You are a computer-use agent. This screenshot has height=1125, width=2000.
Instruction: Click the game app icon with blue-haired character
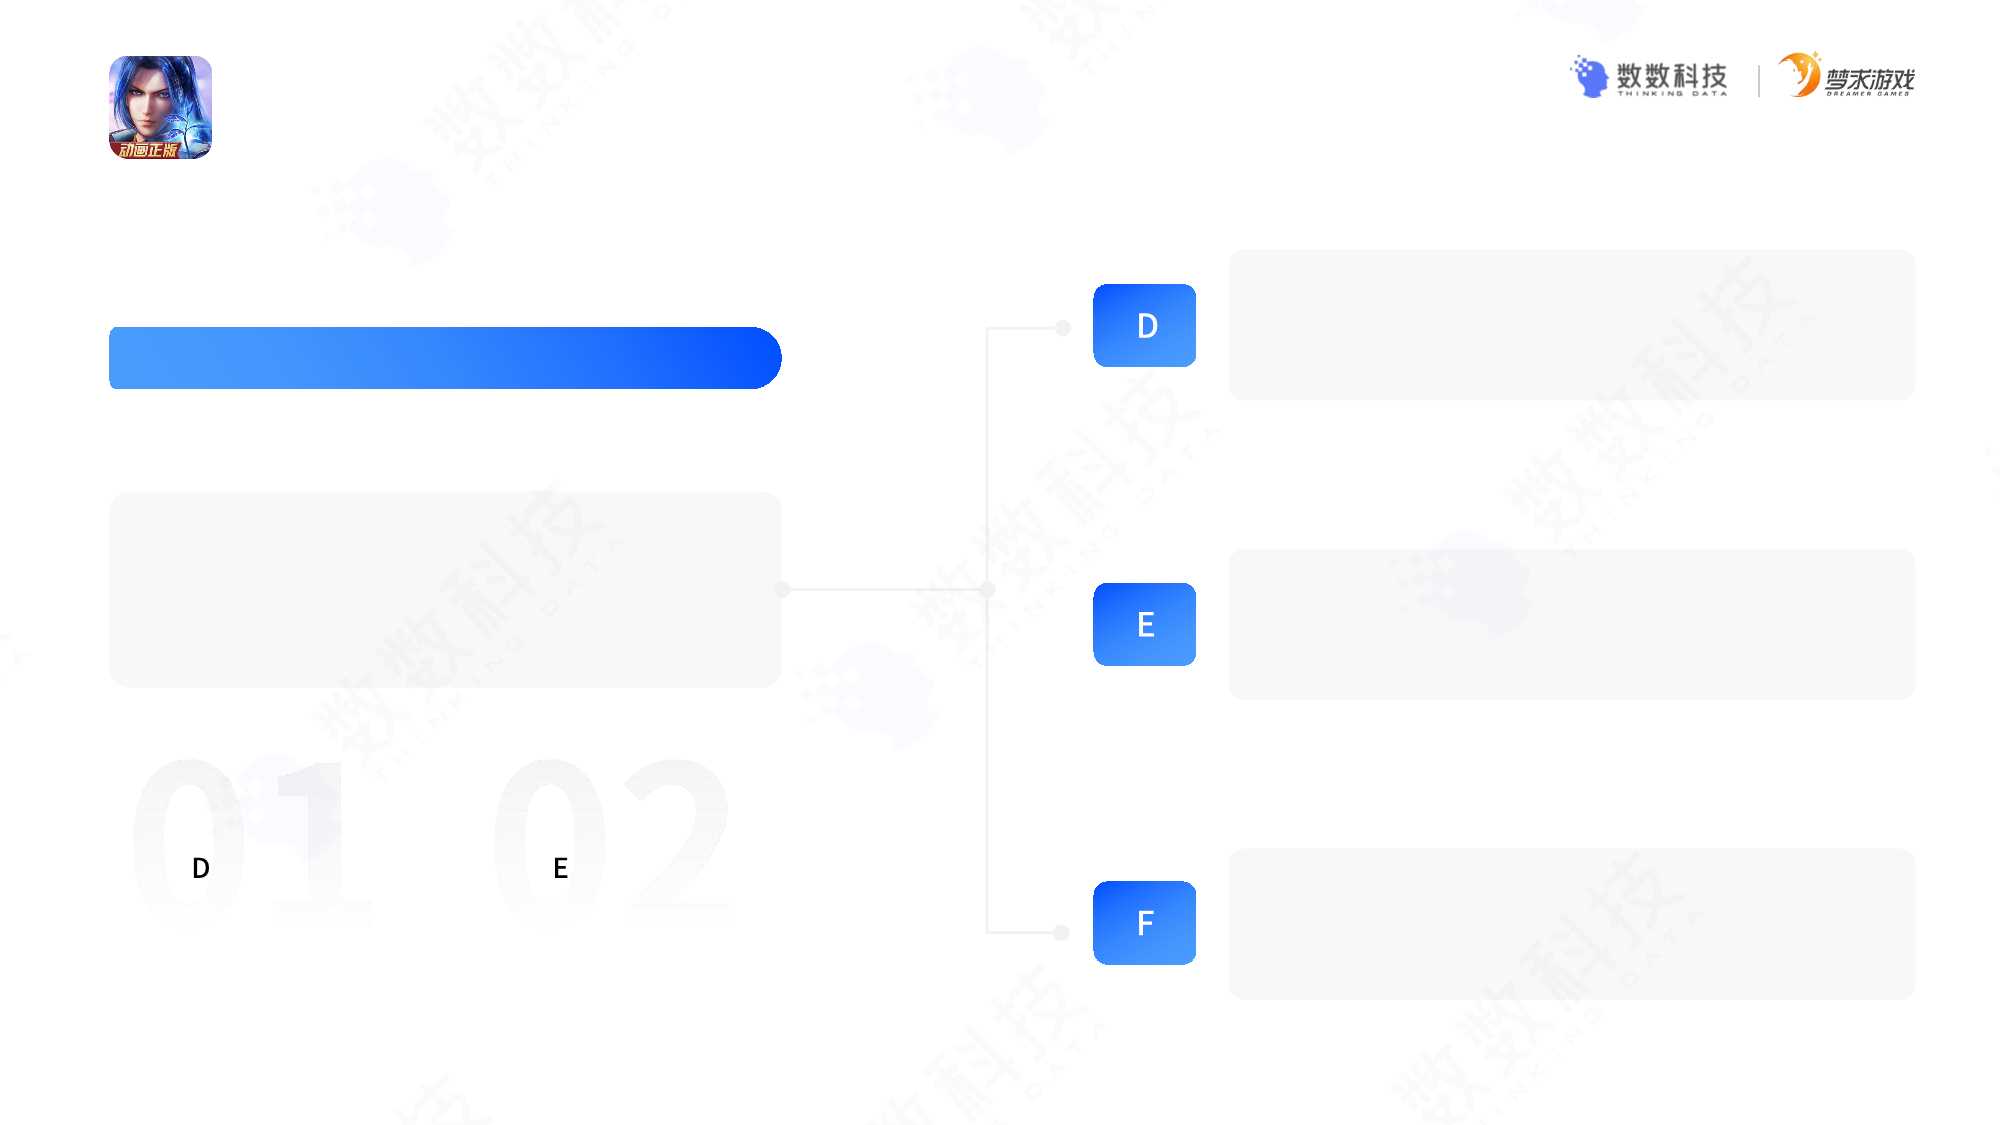click(160, 107)
